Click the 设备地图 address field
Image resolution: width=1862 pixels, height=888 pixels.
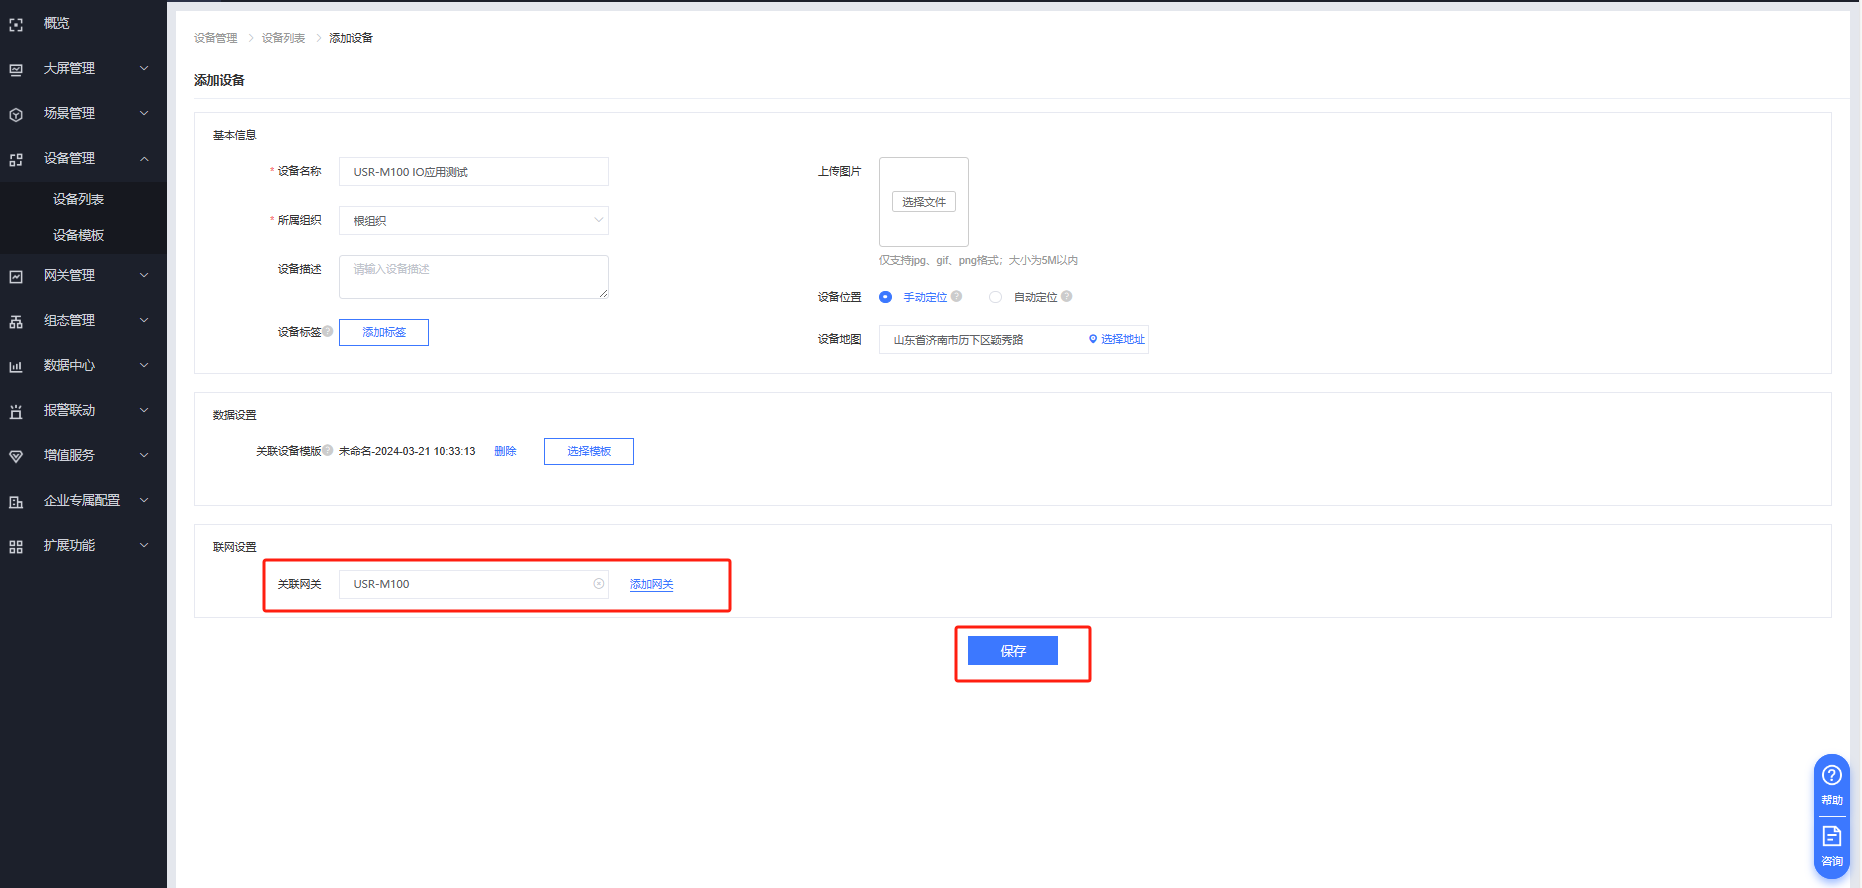pos(1014,339)
